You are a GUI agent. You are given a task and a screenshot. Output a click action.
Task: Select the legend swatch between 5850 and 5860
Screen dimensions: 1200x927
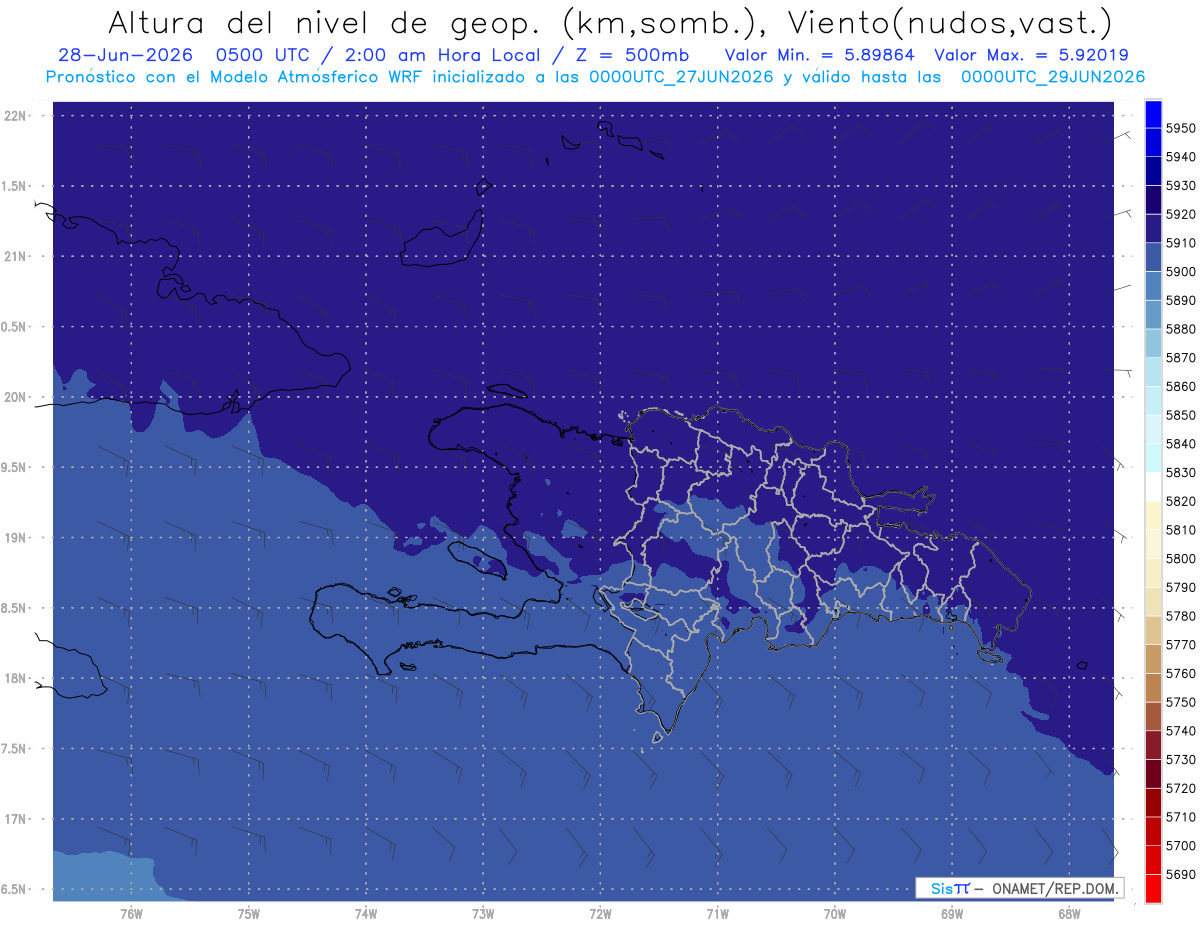(x=1152, y=400)
